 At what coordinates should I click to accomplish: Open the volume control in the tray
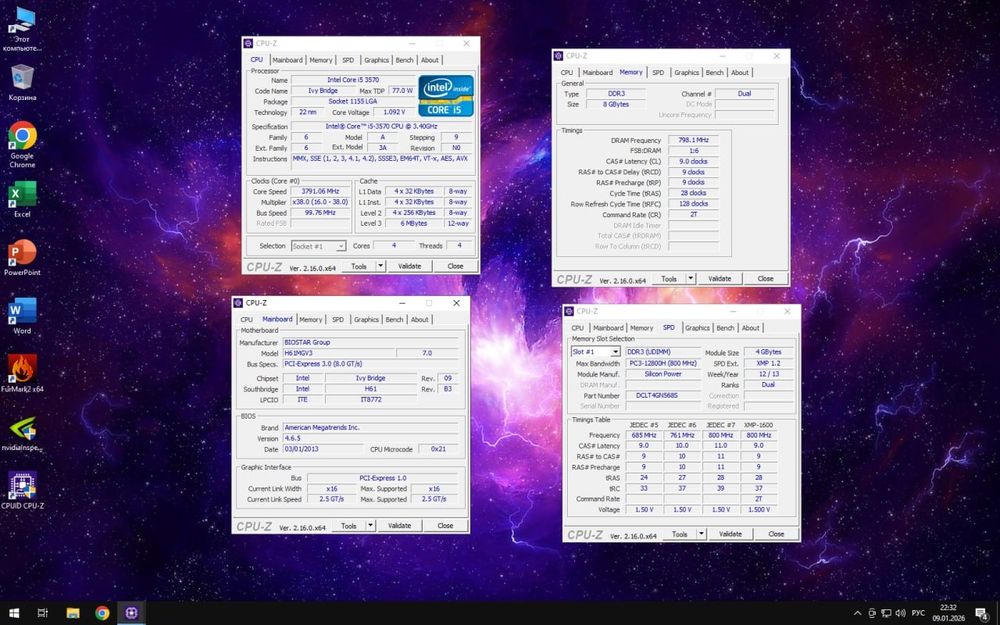tap(901, 614)
